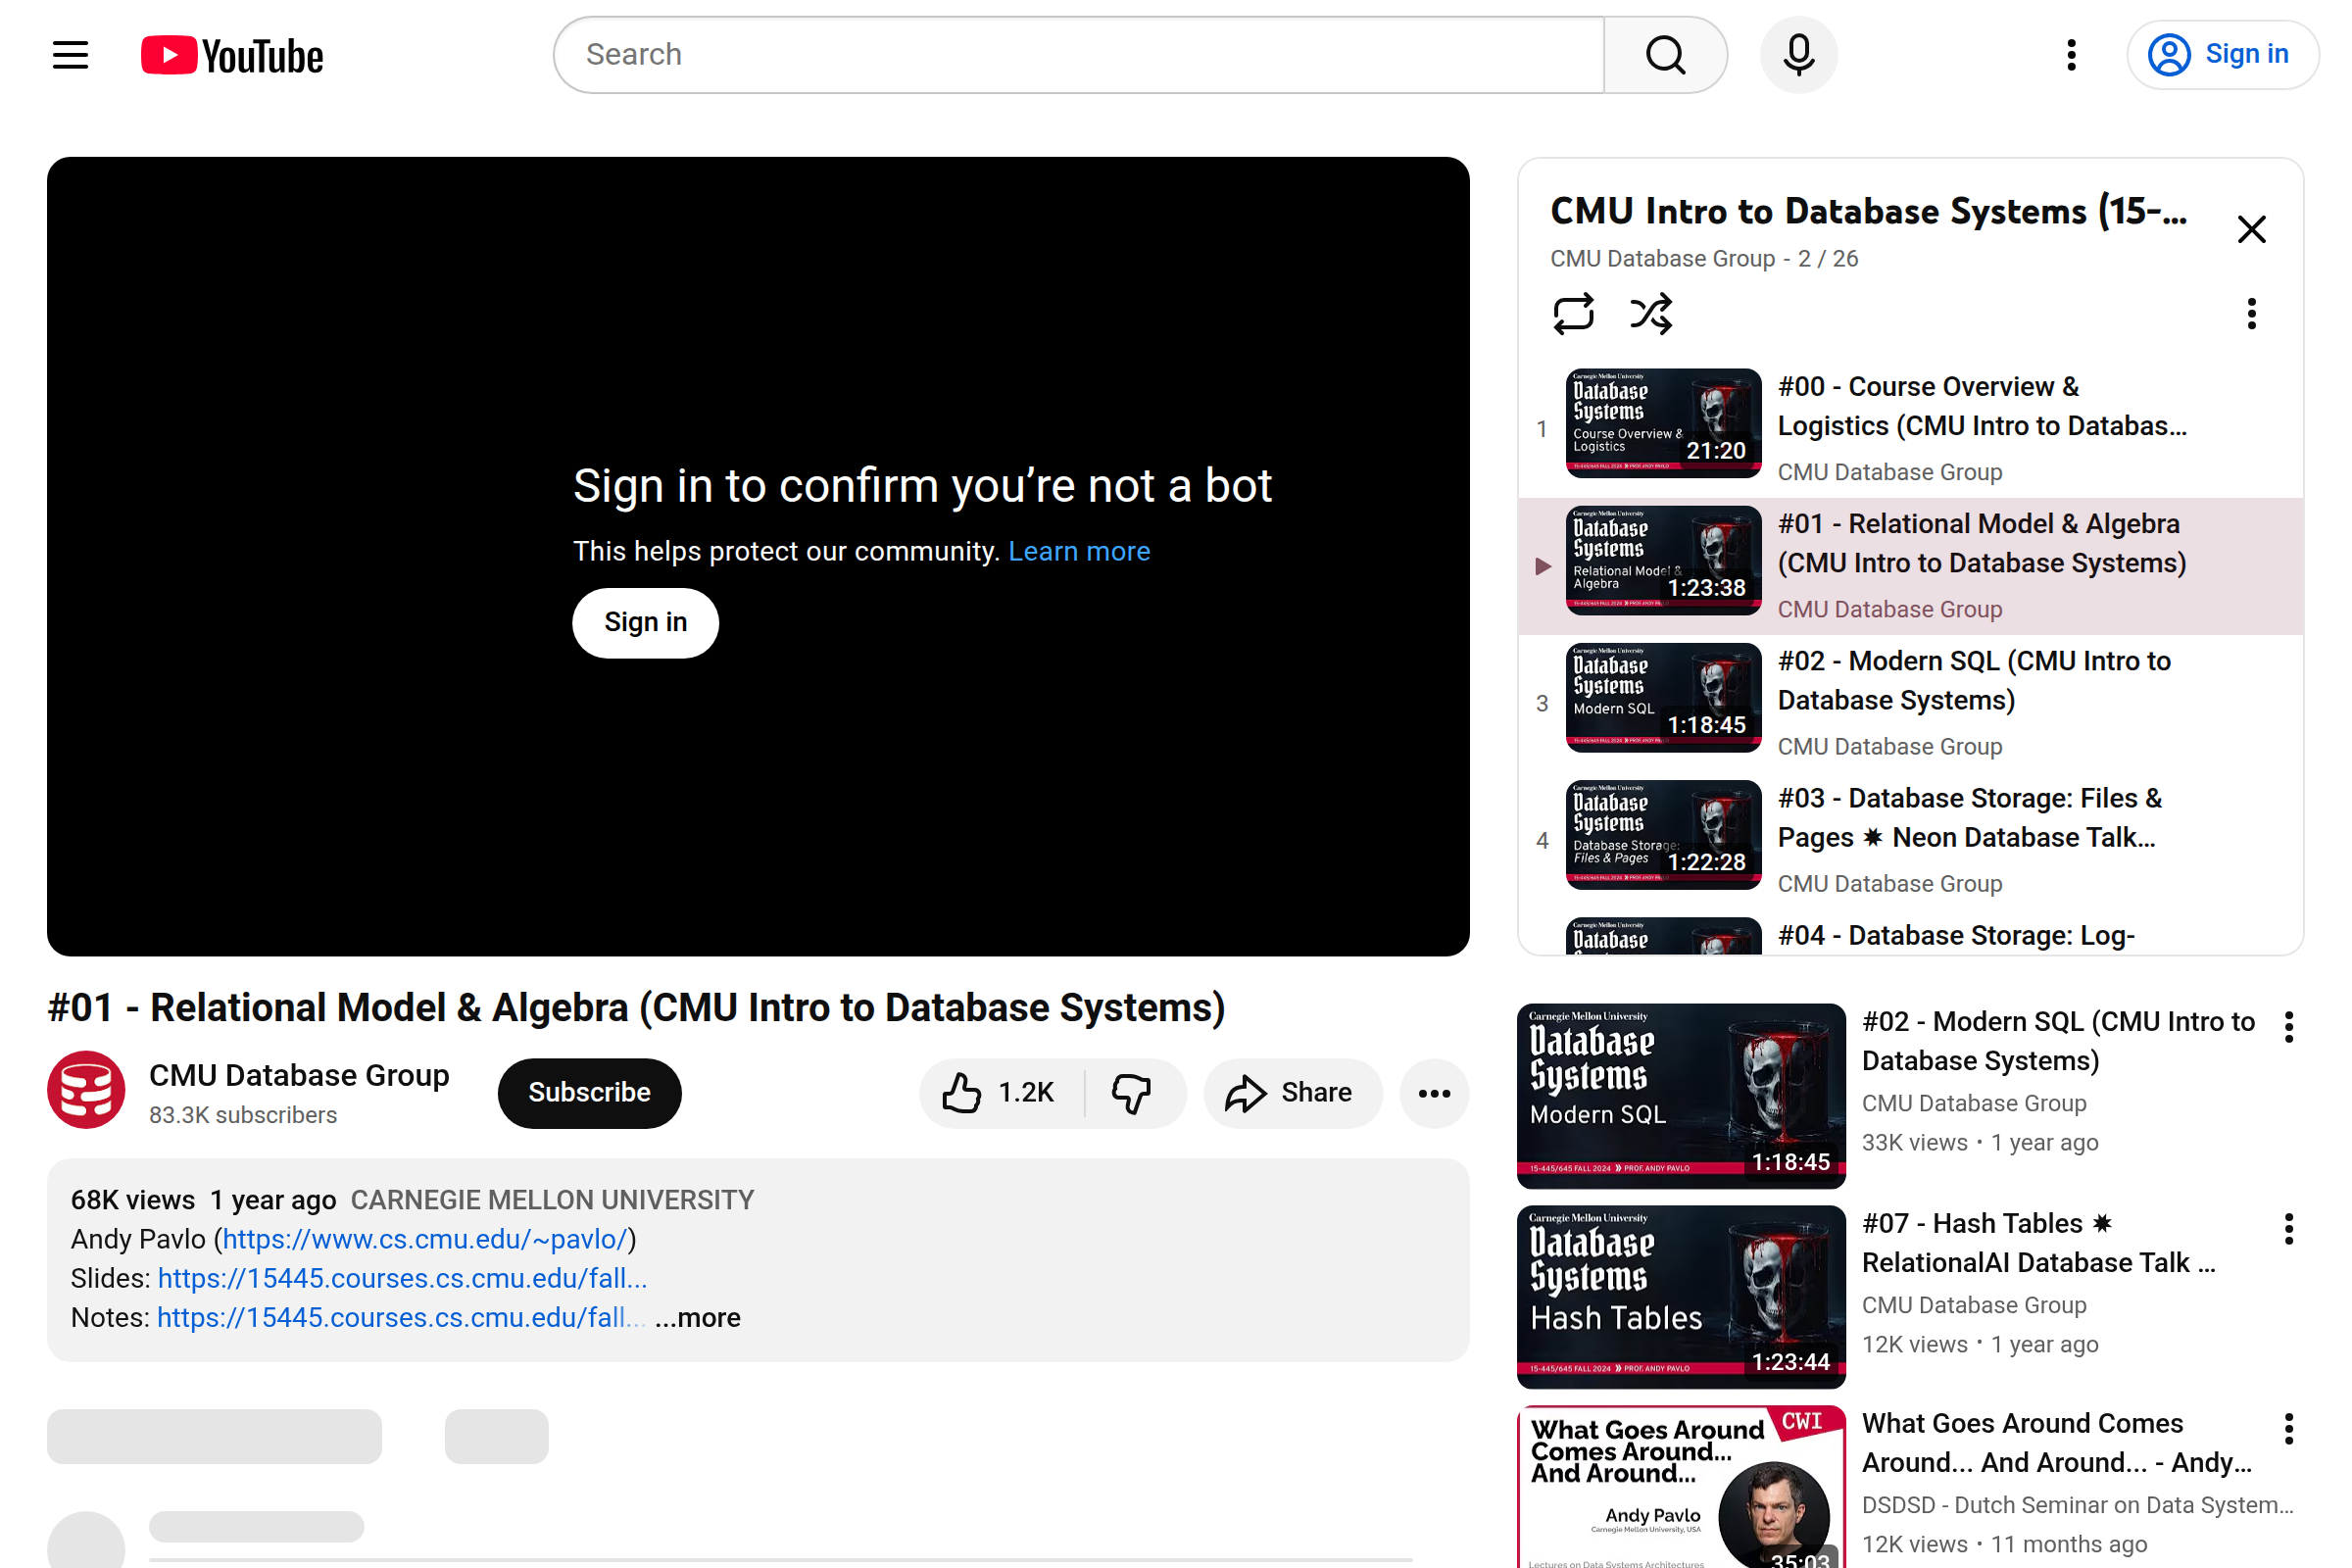Click Learn more in the video player
The width and height of the screenshot is (2352, 1568).
1079,551
